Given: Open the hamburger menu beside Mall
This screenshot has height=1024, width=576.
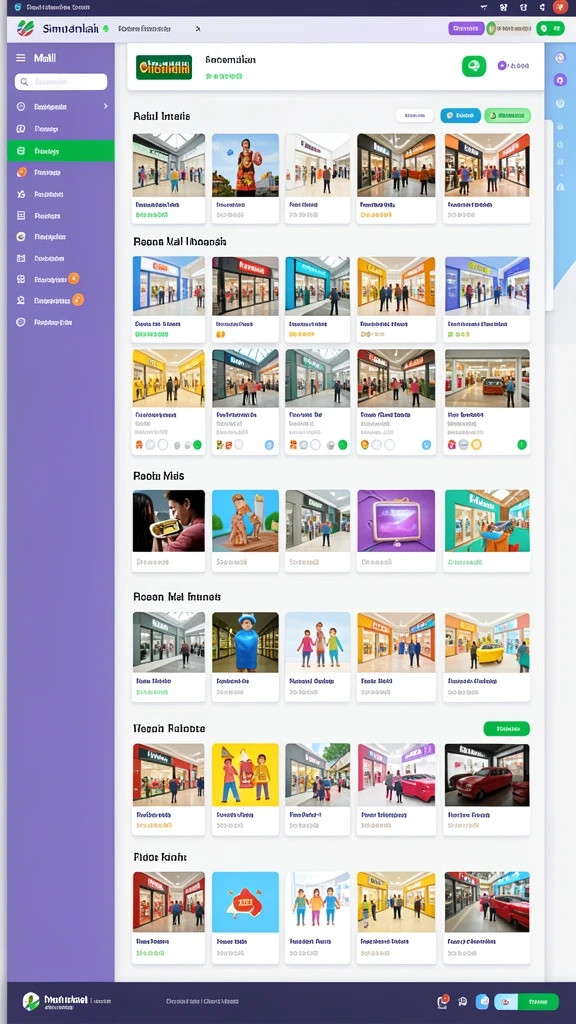Looking at the screenshot, I should (21, 58).
